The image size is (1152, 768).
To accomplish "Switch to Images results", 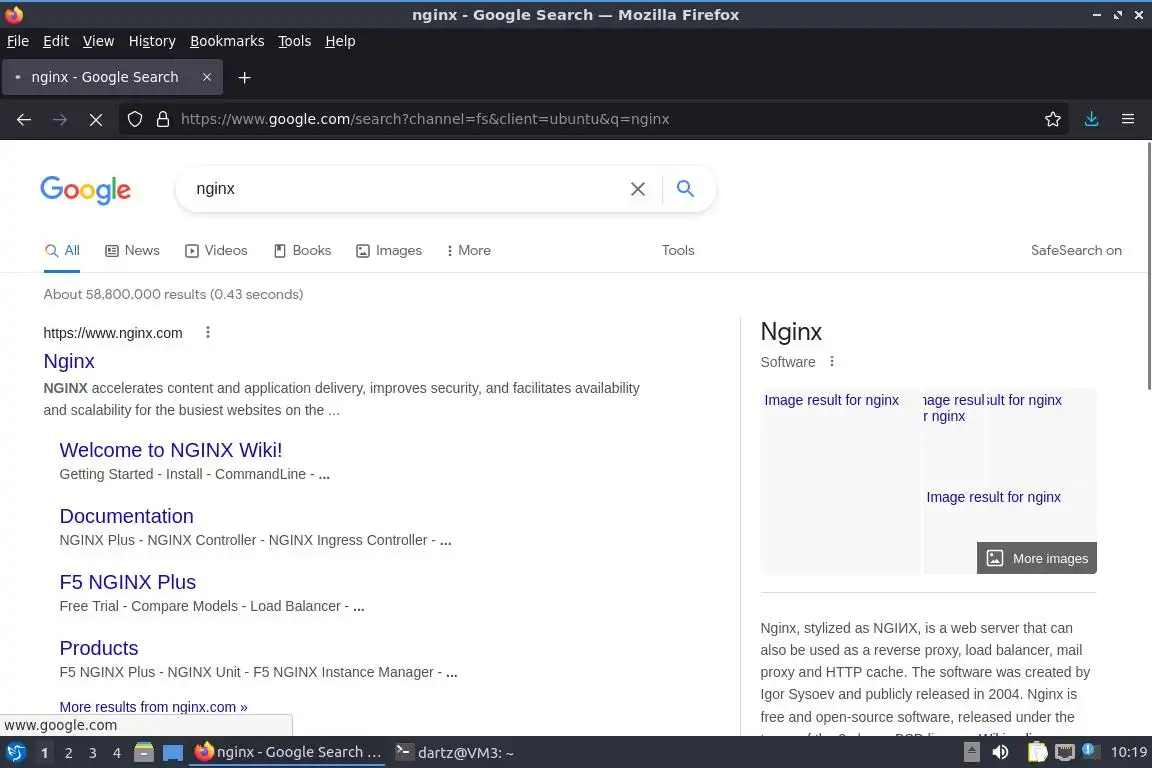I will [389, 251].
